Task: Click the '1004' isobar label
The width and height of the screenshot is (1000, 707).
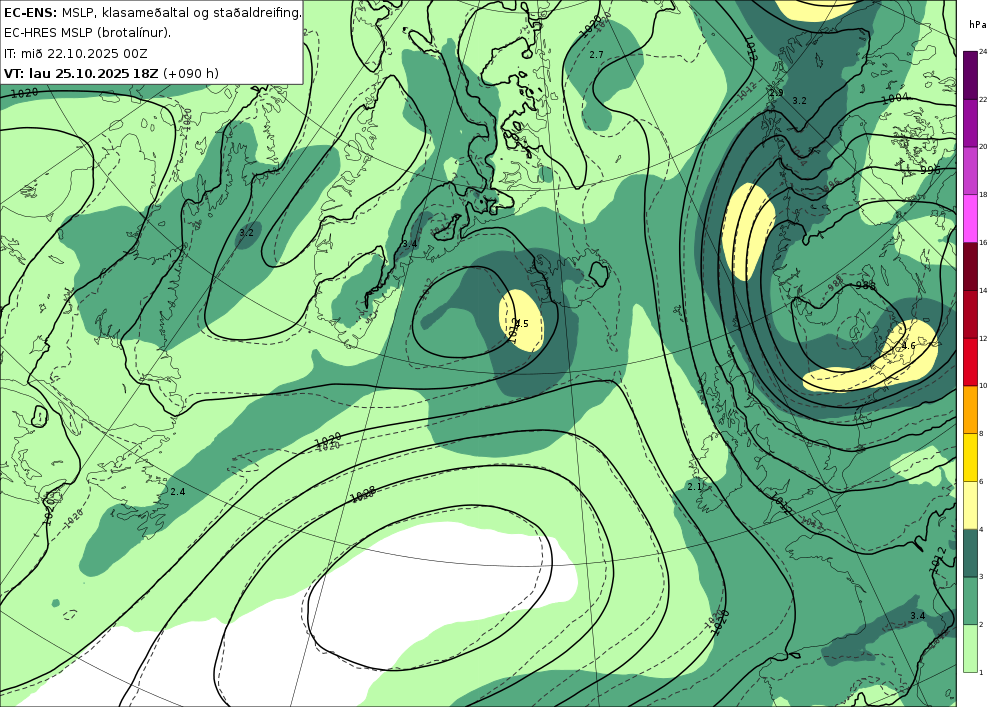Action: point(895,98)
